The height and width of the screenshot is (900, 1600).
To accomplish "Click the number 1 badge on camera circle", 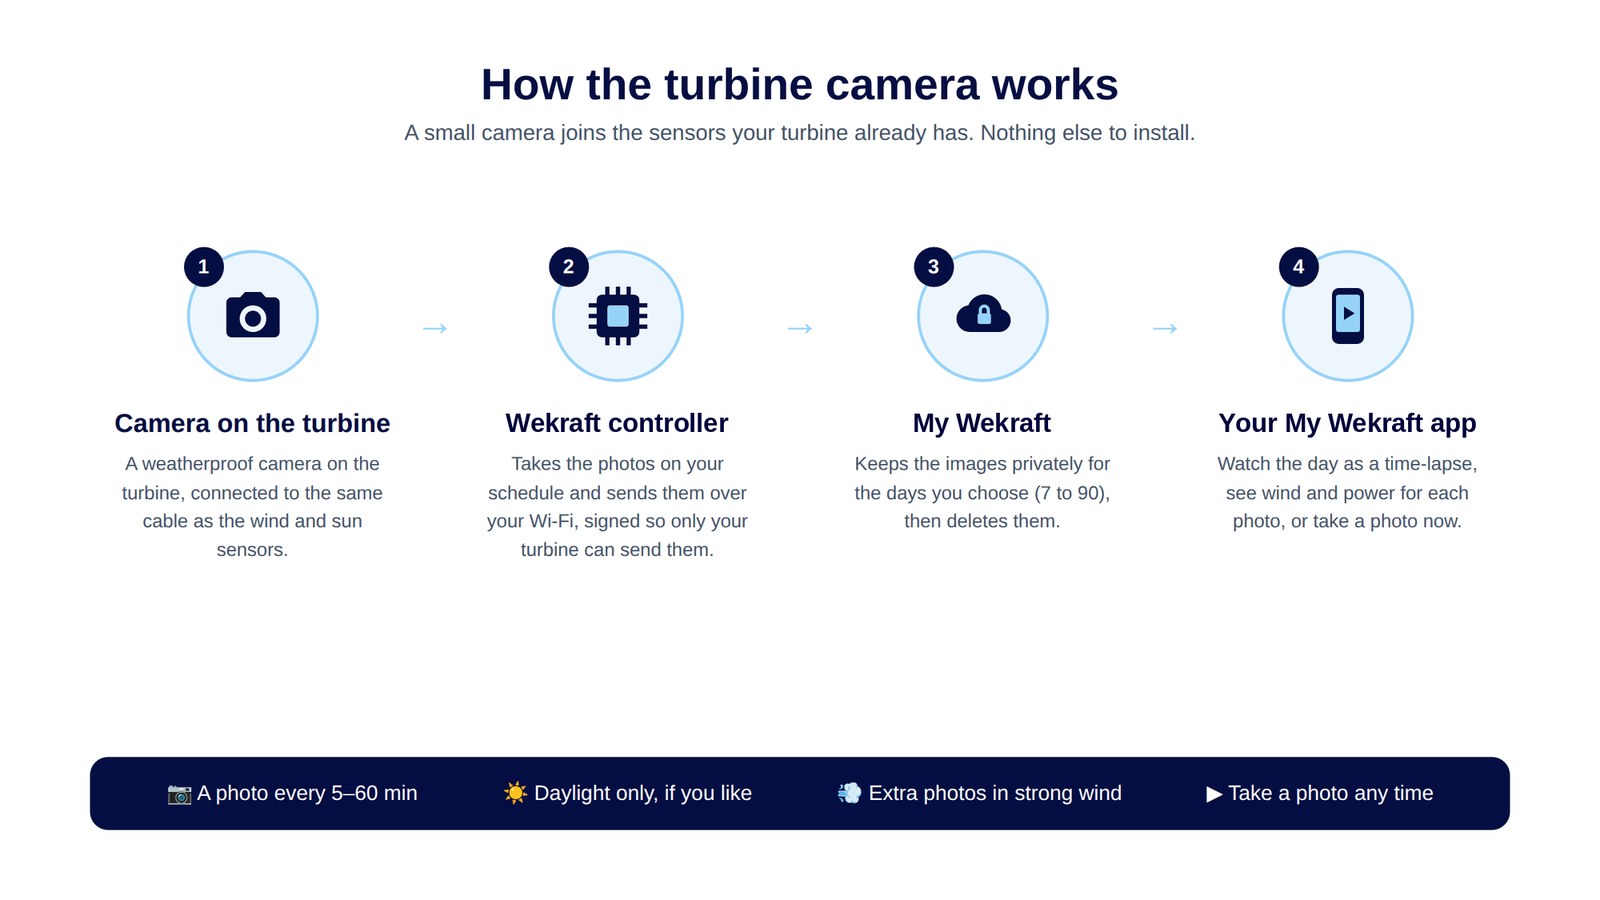I will pyautogui.click(x=204, y=267).
